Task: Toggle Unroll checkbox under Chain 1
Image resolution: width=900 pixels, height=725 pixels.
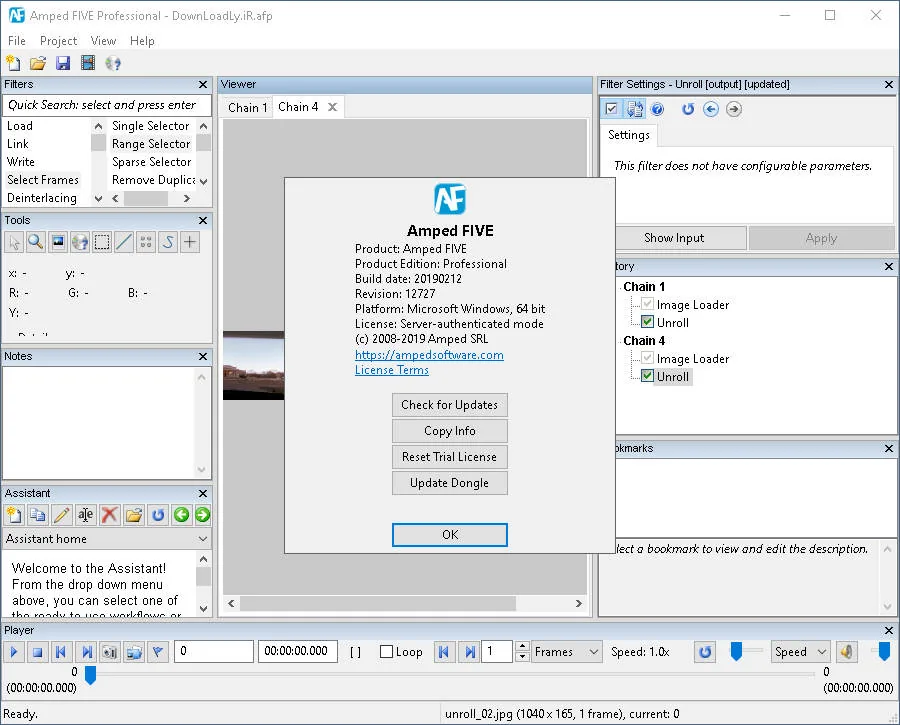Action: coord(647,322)
